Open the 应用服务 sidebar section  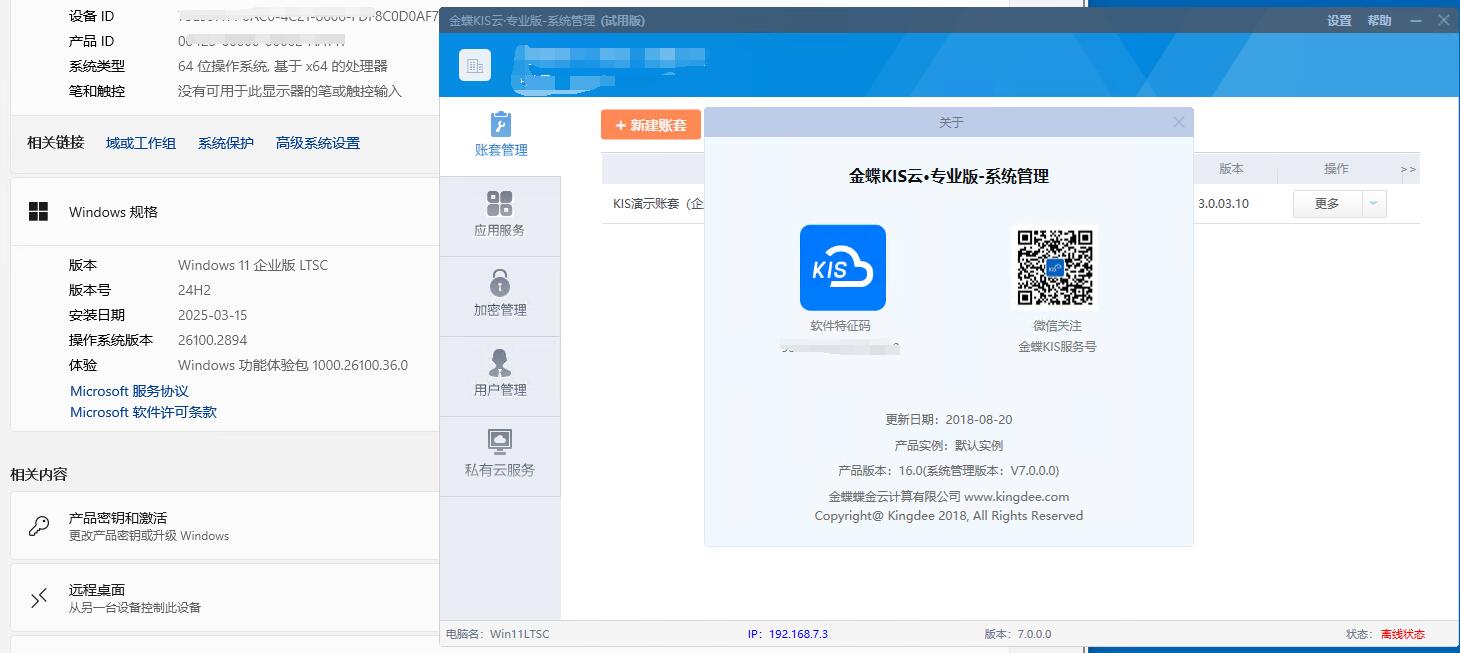tap(500, 216)
